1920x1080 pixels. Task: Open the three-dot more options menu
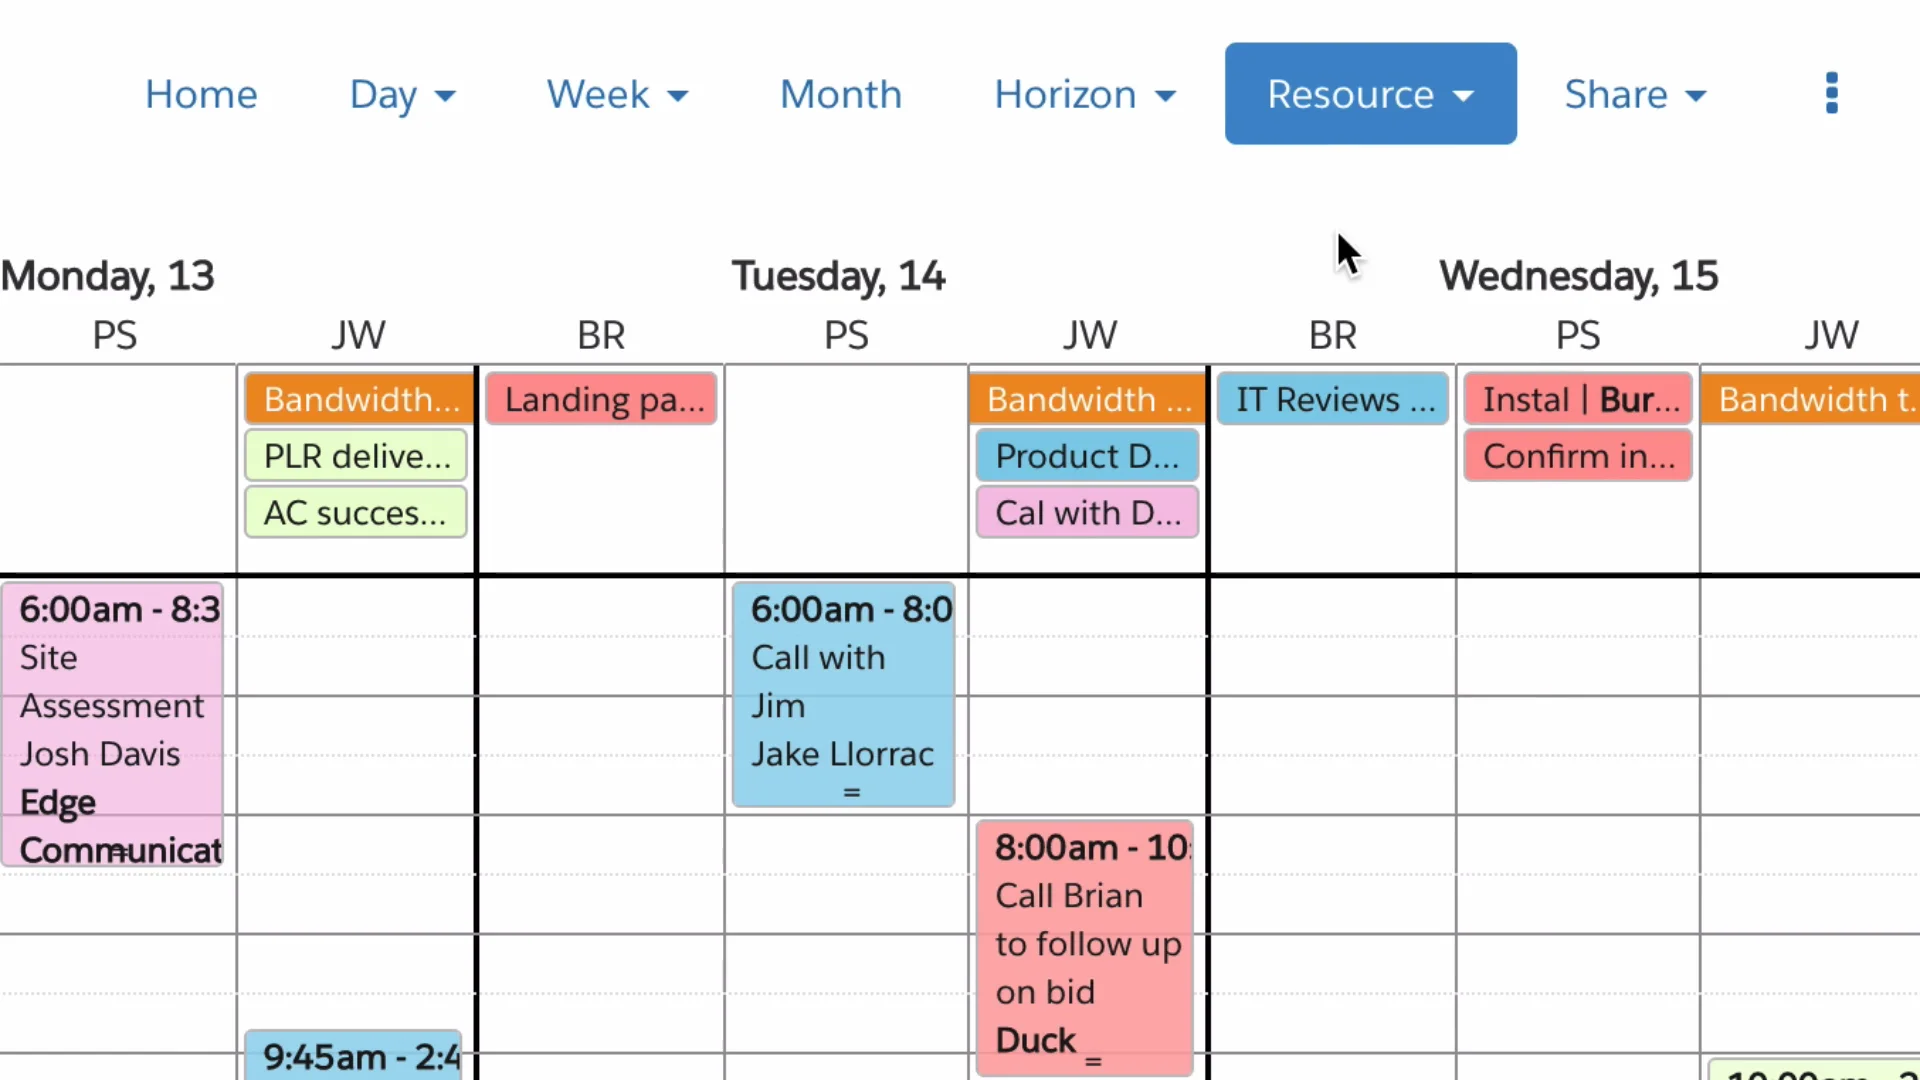click(x=1831, y=94)
